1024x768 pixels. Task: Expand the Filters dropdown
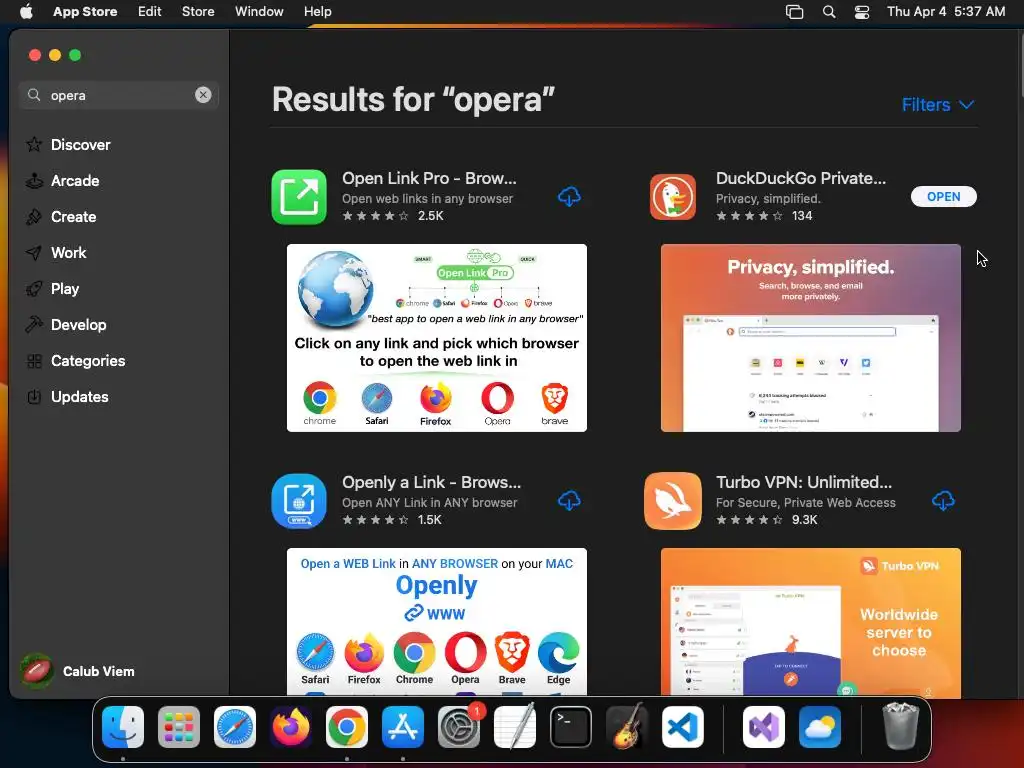point(938,104)
